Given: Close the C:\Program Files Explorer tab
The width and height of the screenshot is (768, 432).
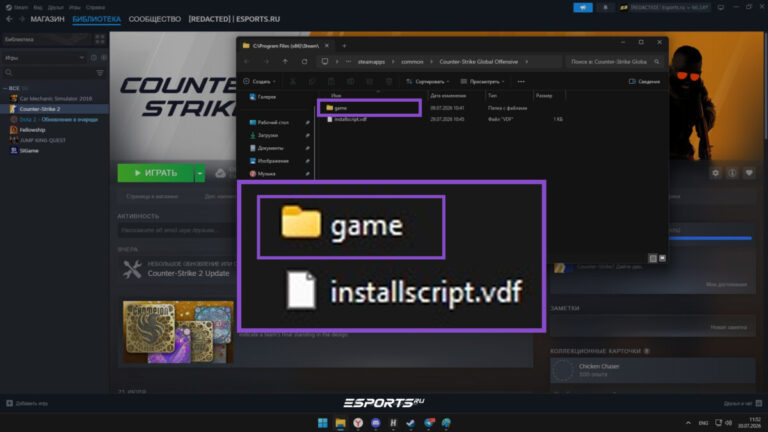Looking at the screenshot, I should tap(327, 46).
